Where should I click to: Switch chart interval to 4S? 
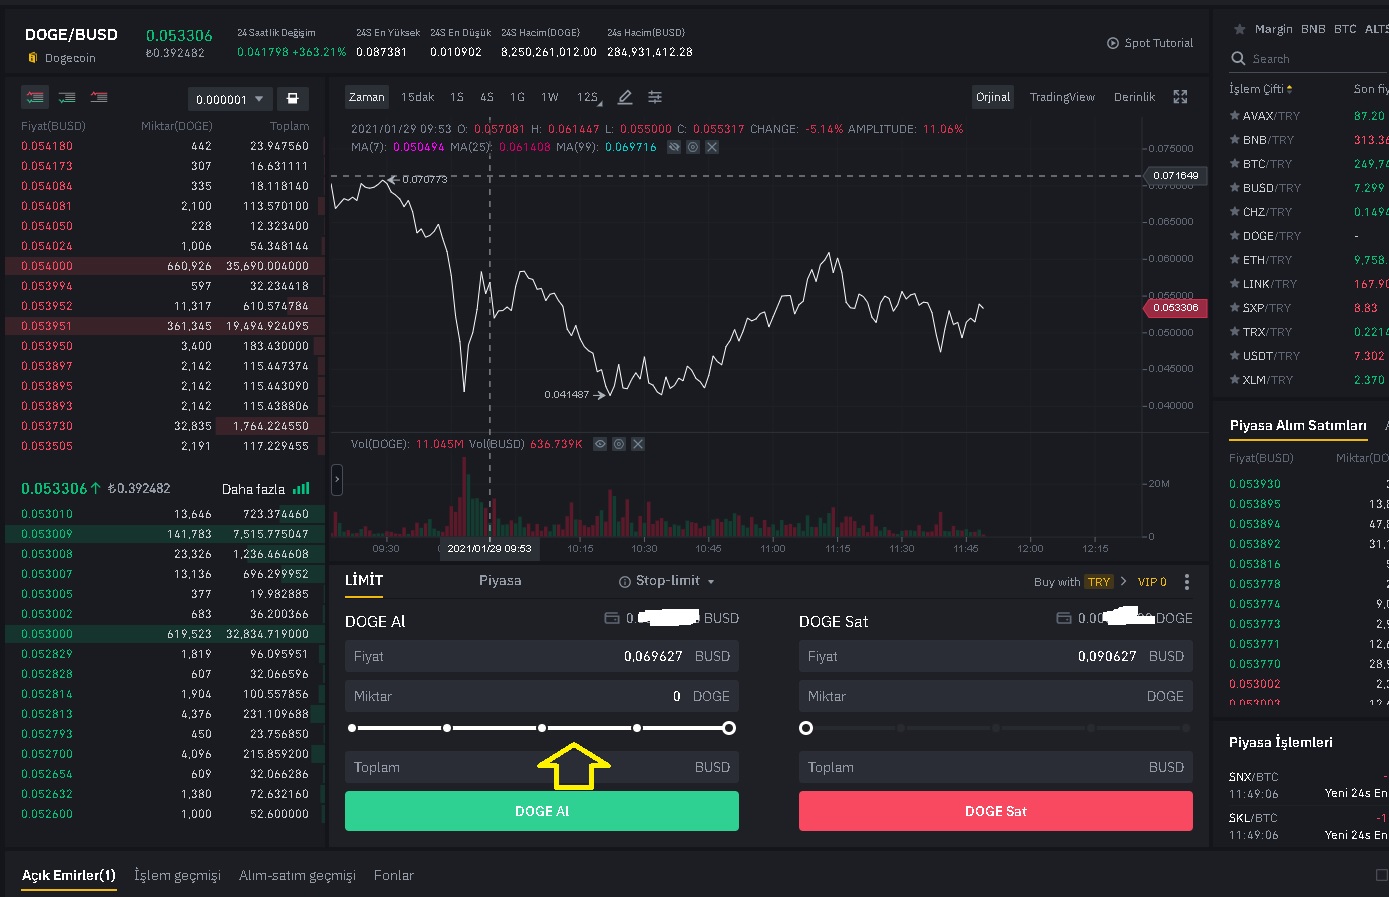(487, 97)
